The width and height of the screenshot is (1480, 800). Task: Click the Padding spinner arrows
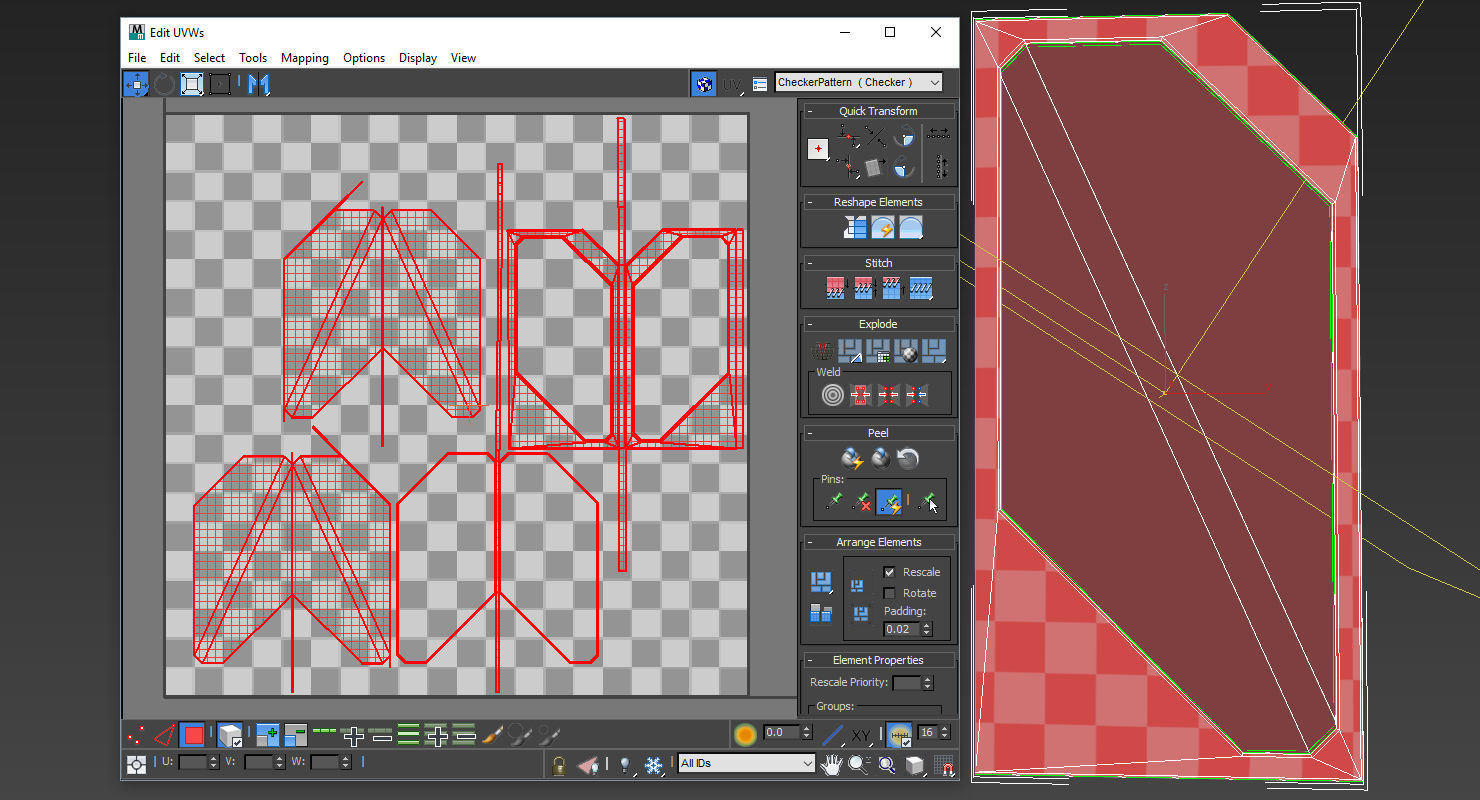[927, 629]
